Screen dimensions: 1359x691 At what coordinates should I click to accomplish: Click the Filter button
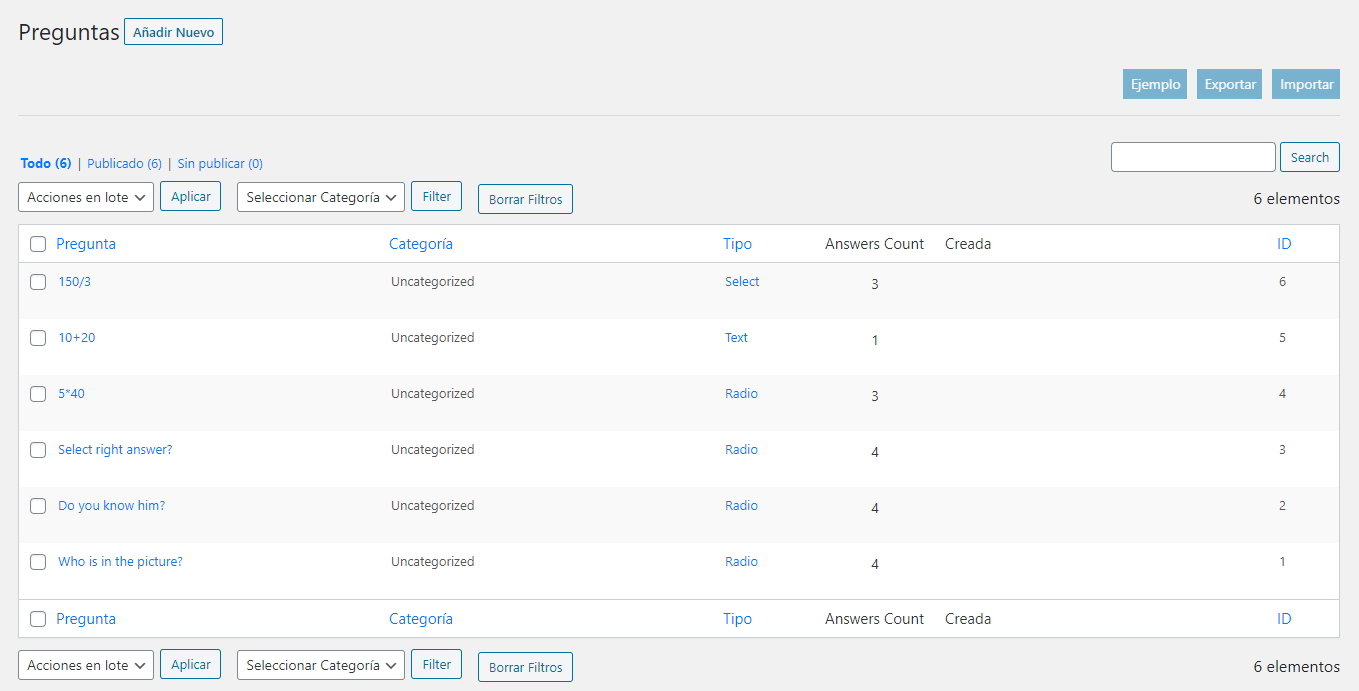coord(436,196)
